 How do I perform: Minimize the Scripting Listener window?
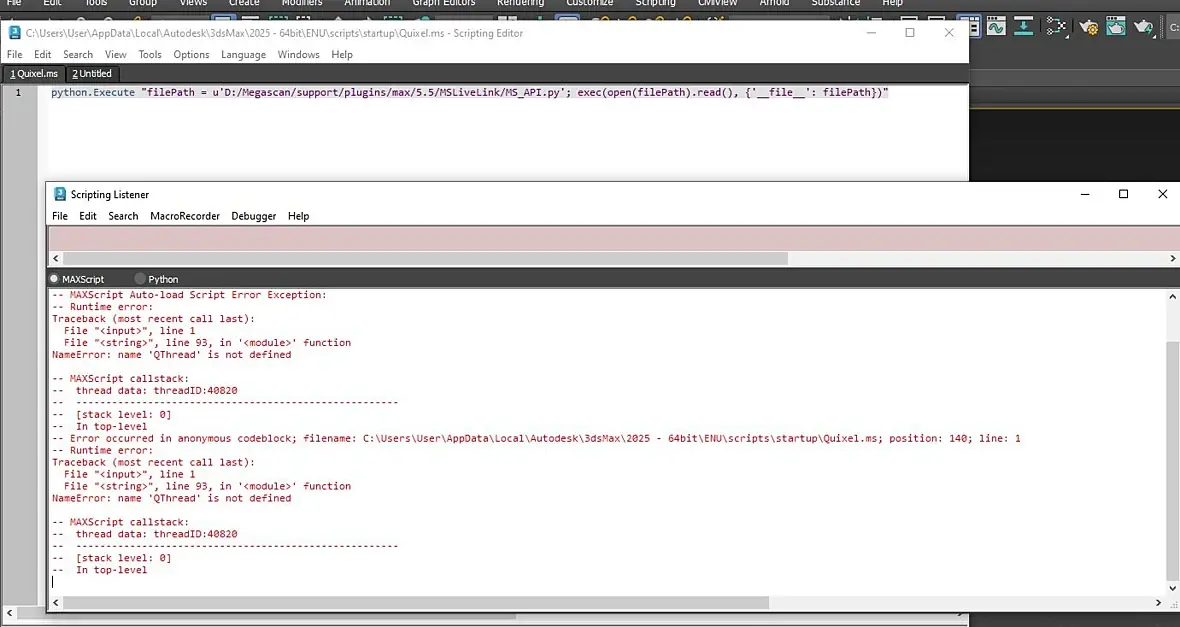tap(1085, 194)
